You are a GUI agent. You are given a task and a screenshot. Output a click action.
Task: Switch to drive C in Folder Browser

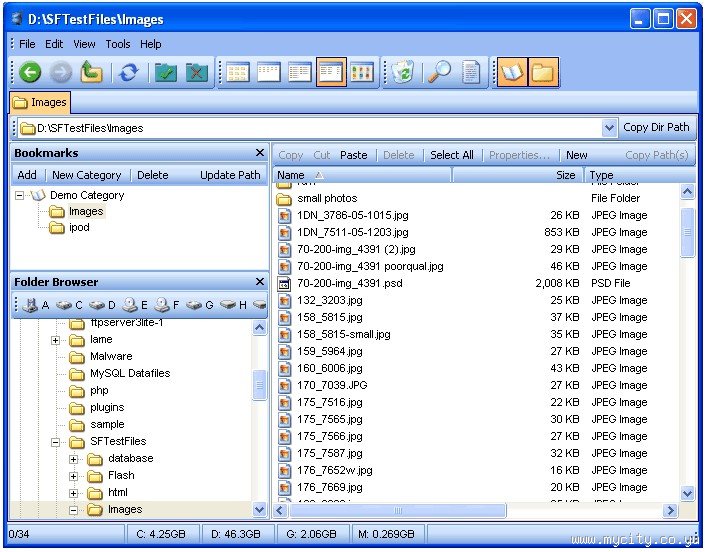pyautogui.click(x=71, y=305)
